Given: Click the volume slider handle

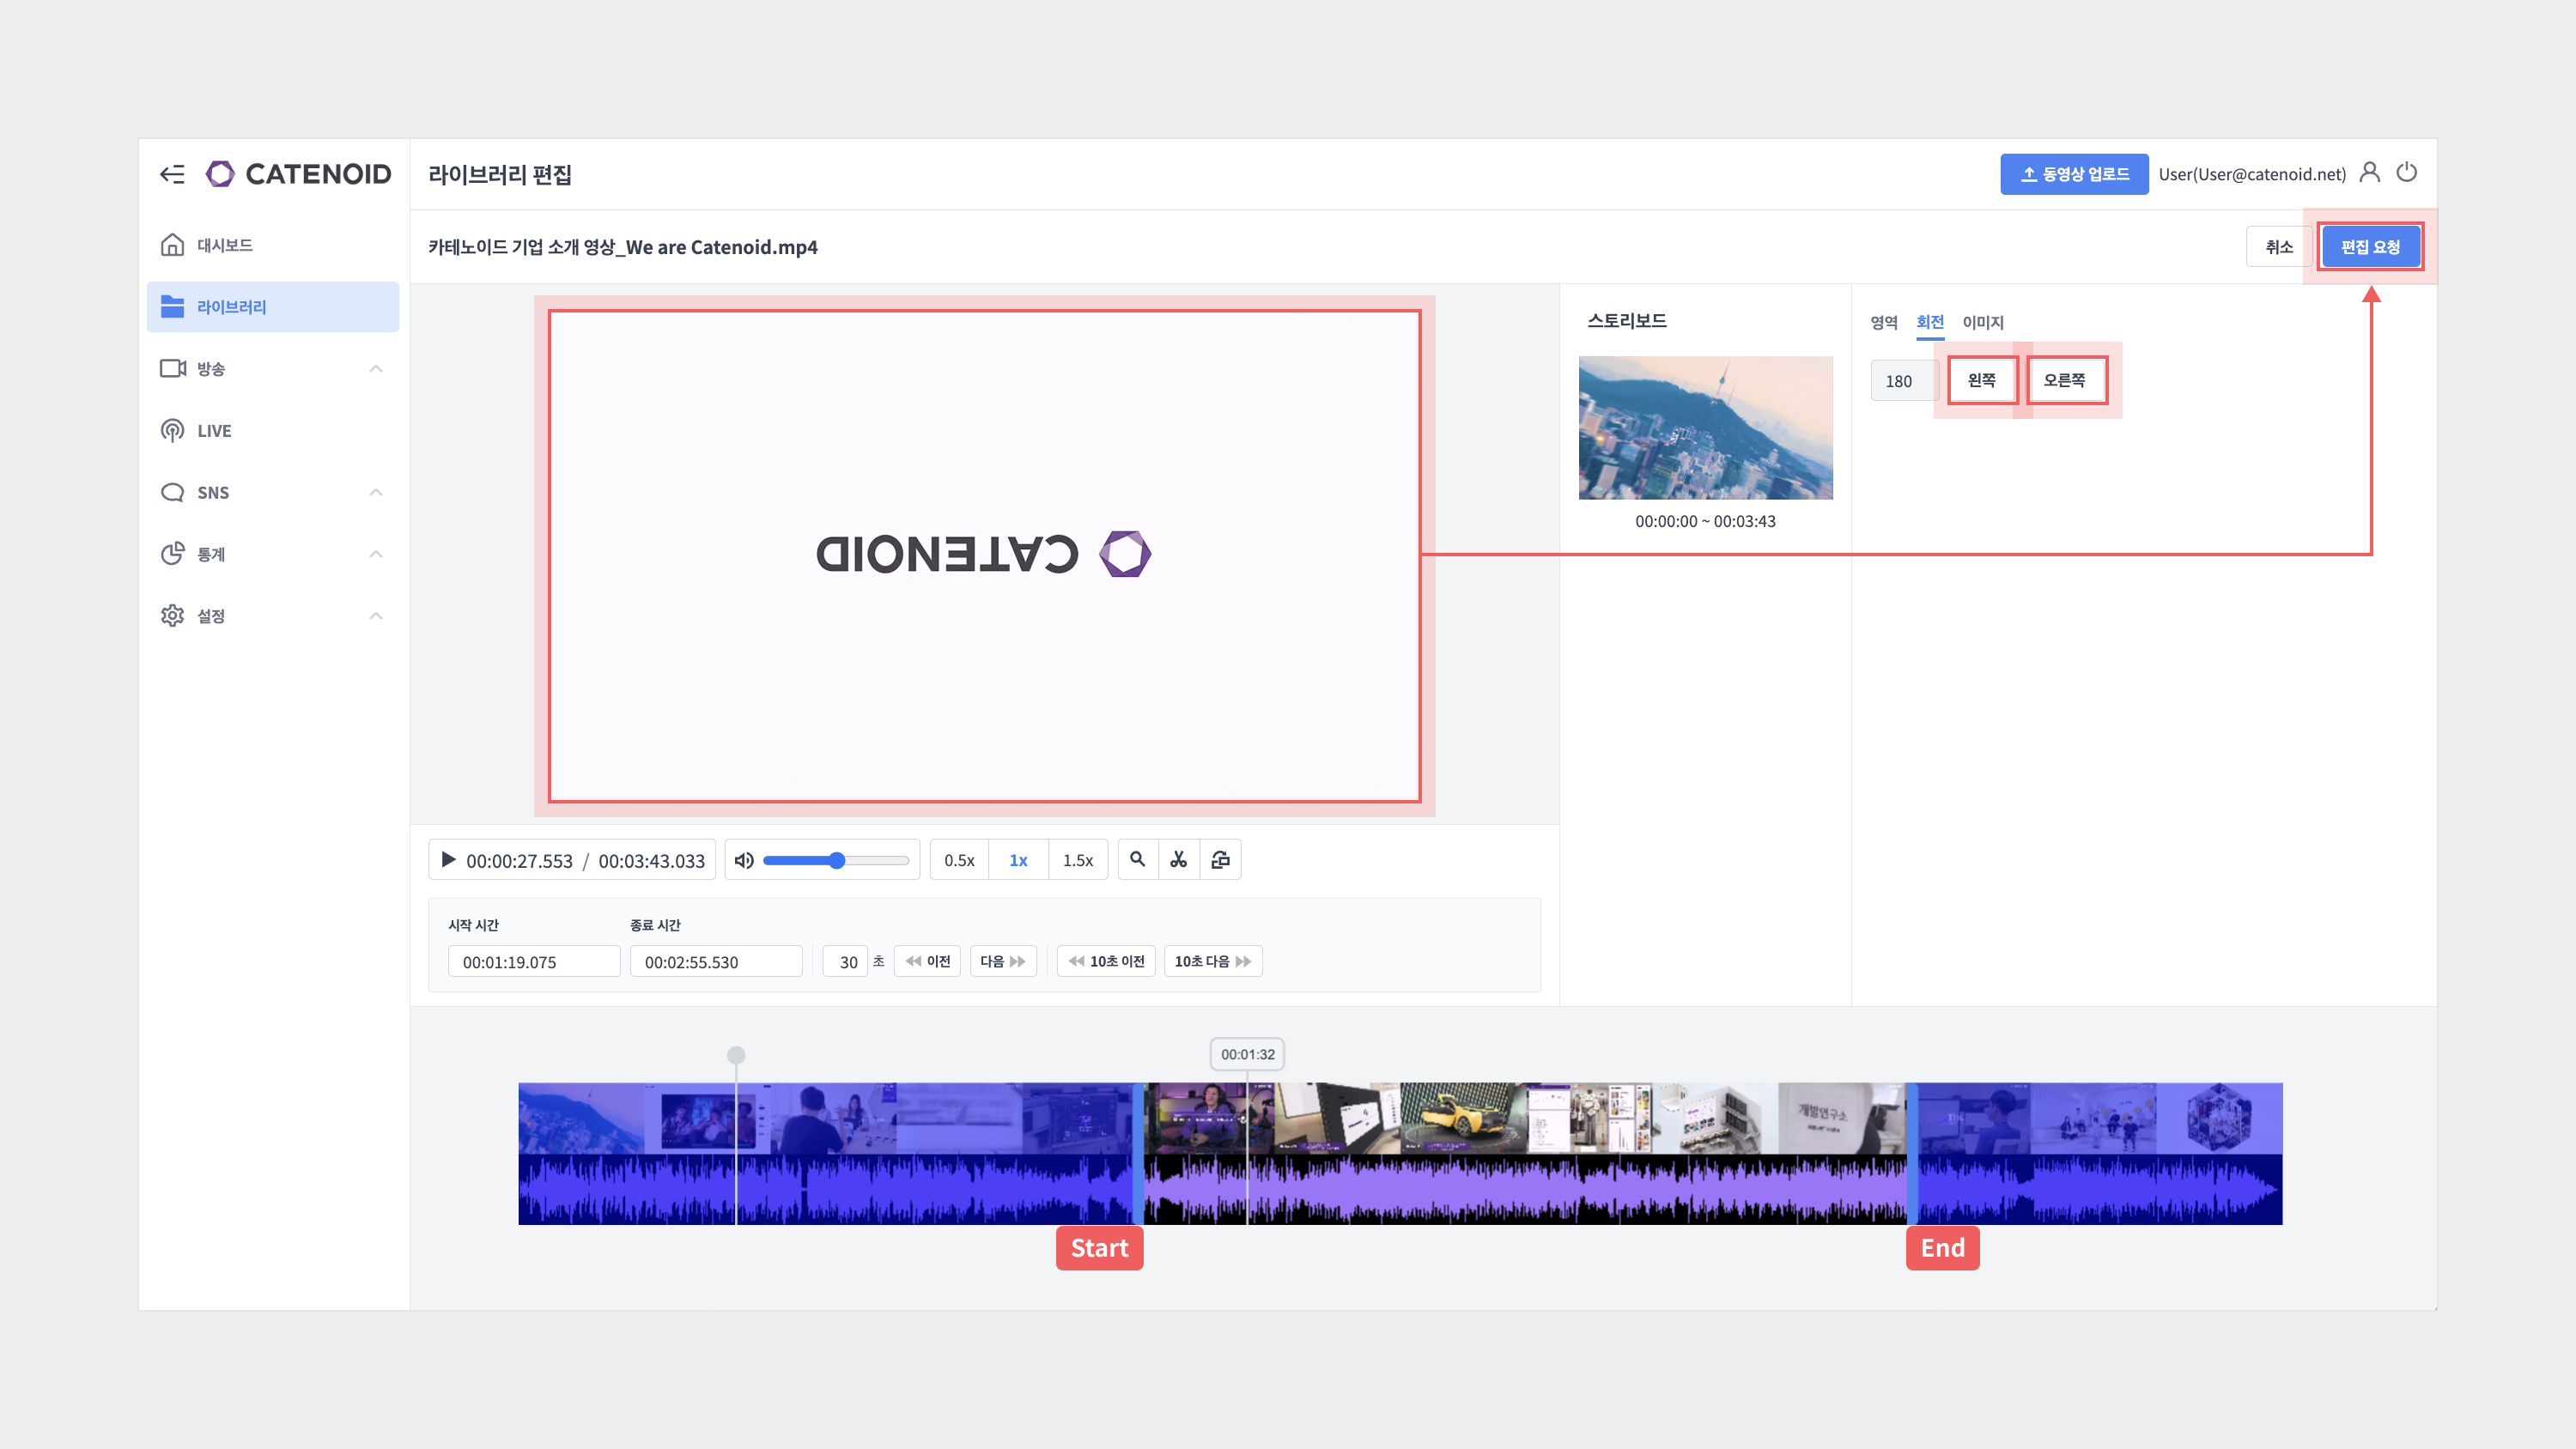Looking at the screenshot, I should 838,860.
